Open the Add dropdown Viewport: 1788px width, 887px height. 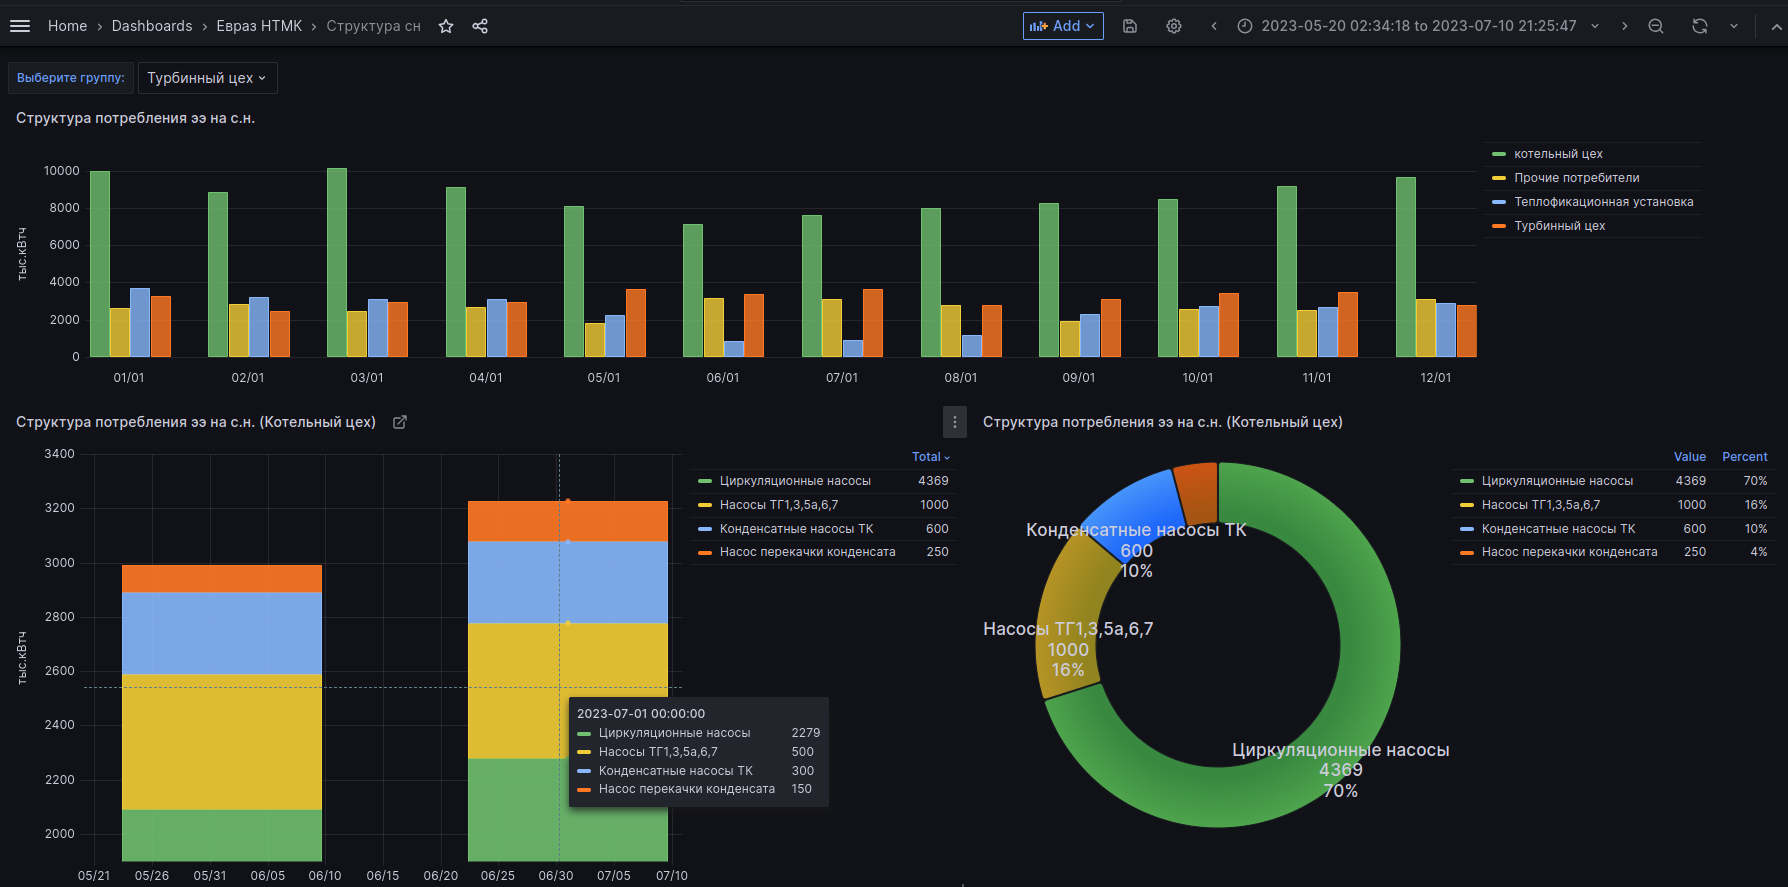click(x=1063, y=26)
